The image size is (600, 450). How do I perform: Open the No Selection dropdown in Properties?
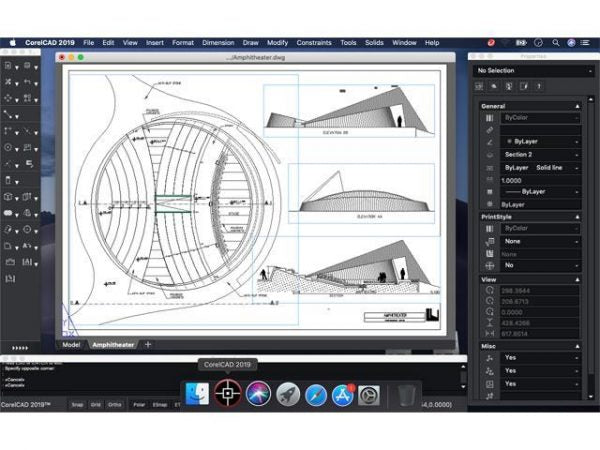tap(534, 71)
